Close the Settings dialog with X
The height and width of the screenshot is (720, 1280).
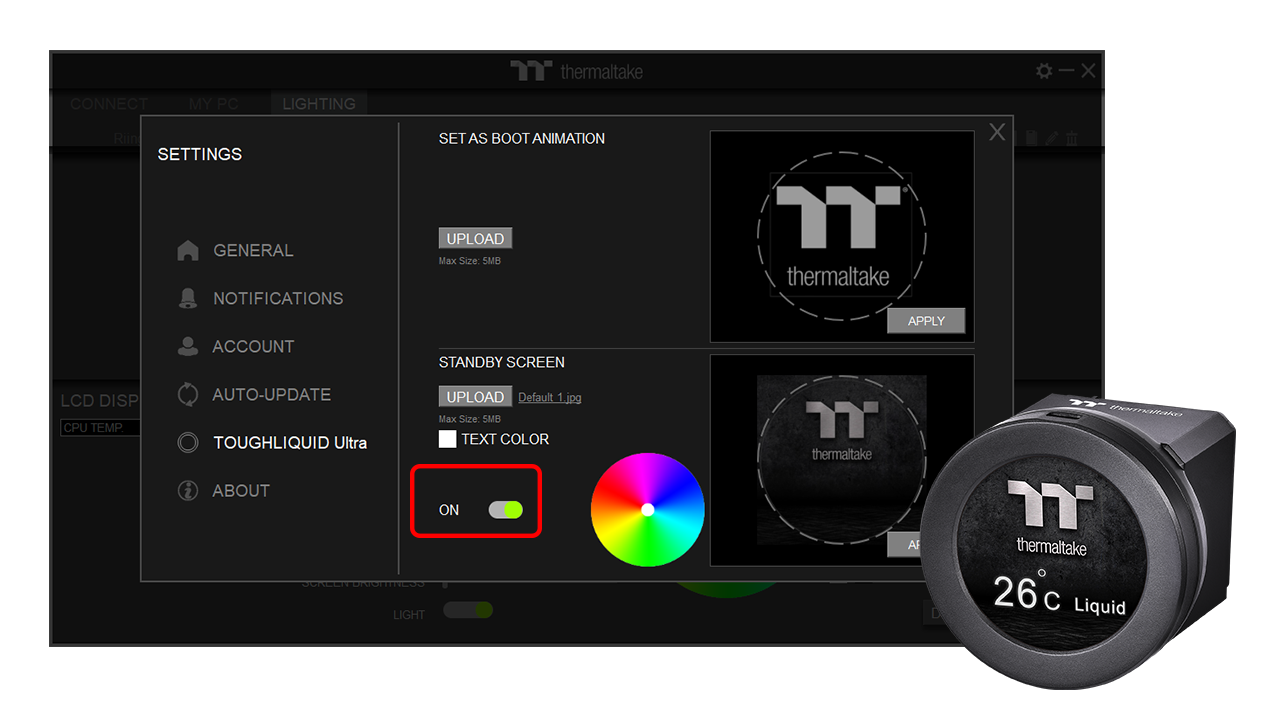click(x=997, y=133)
